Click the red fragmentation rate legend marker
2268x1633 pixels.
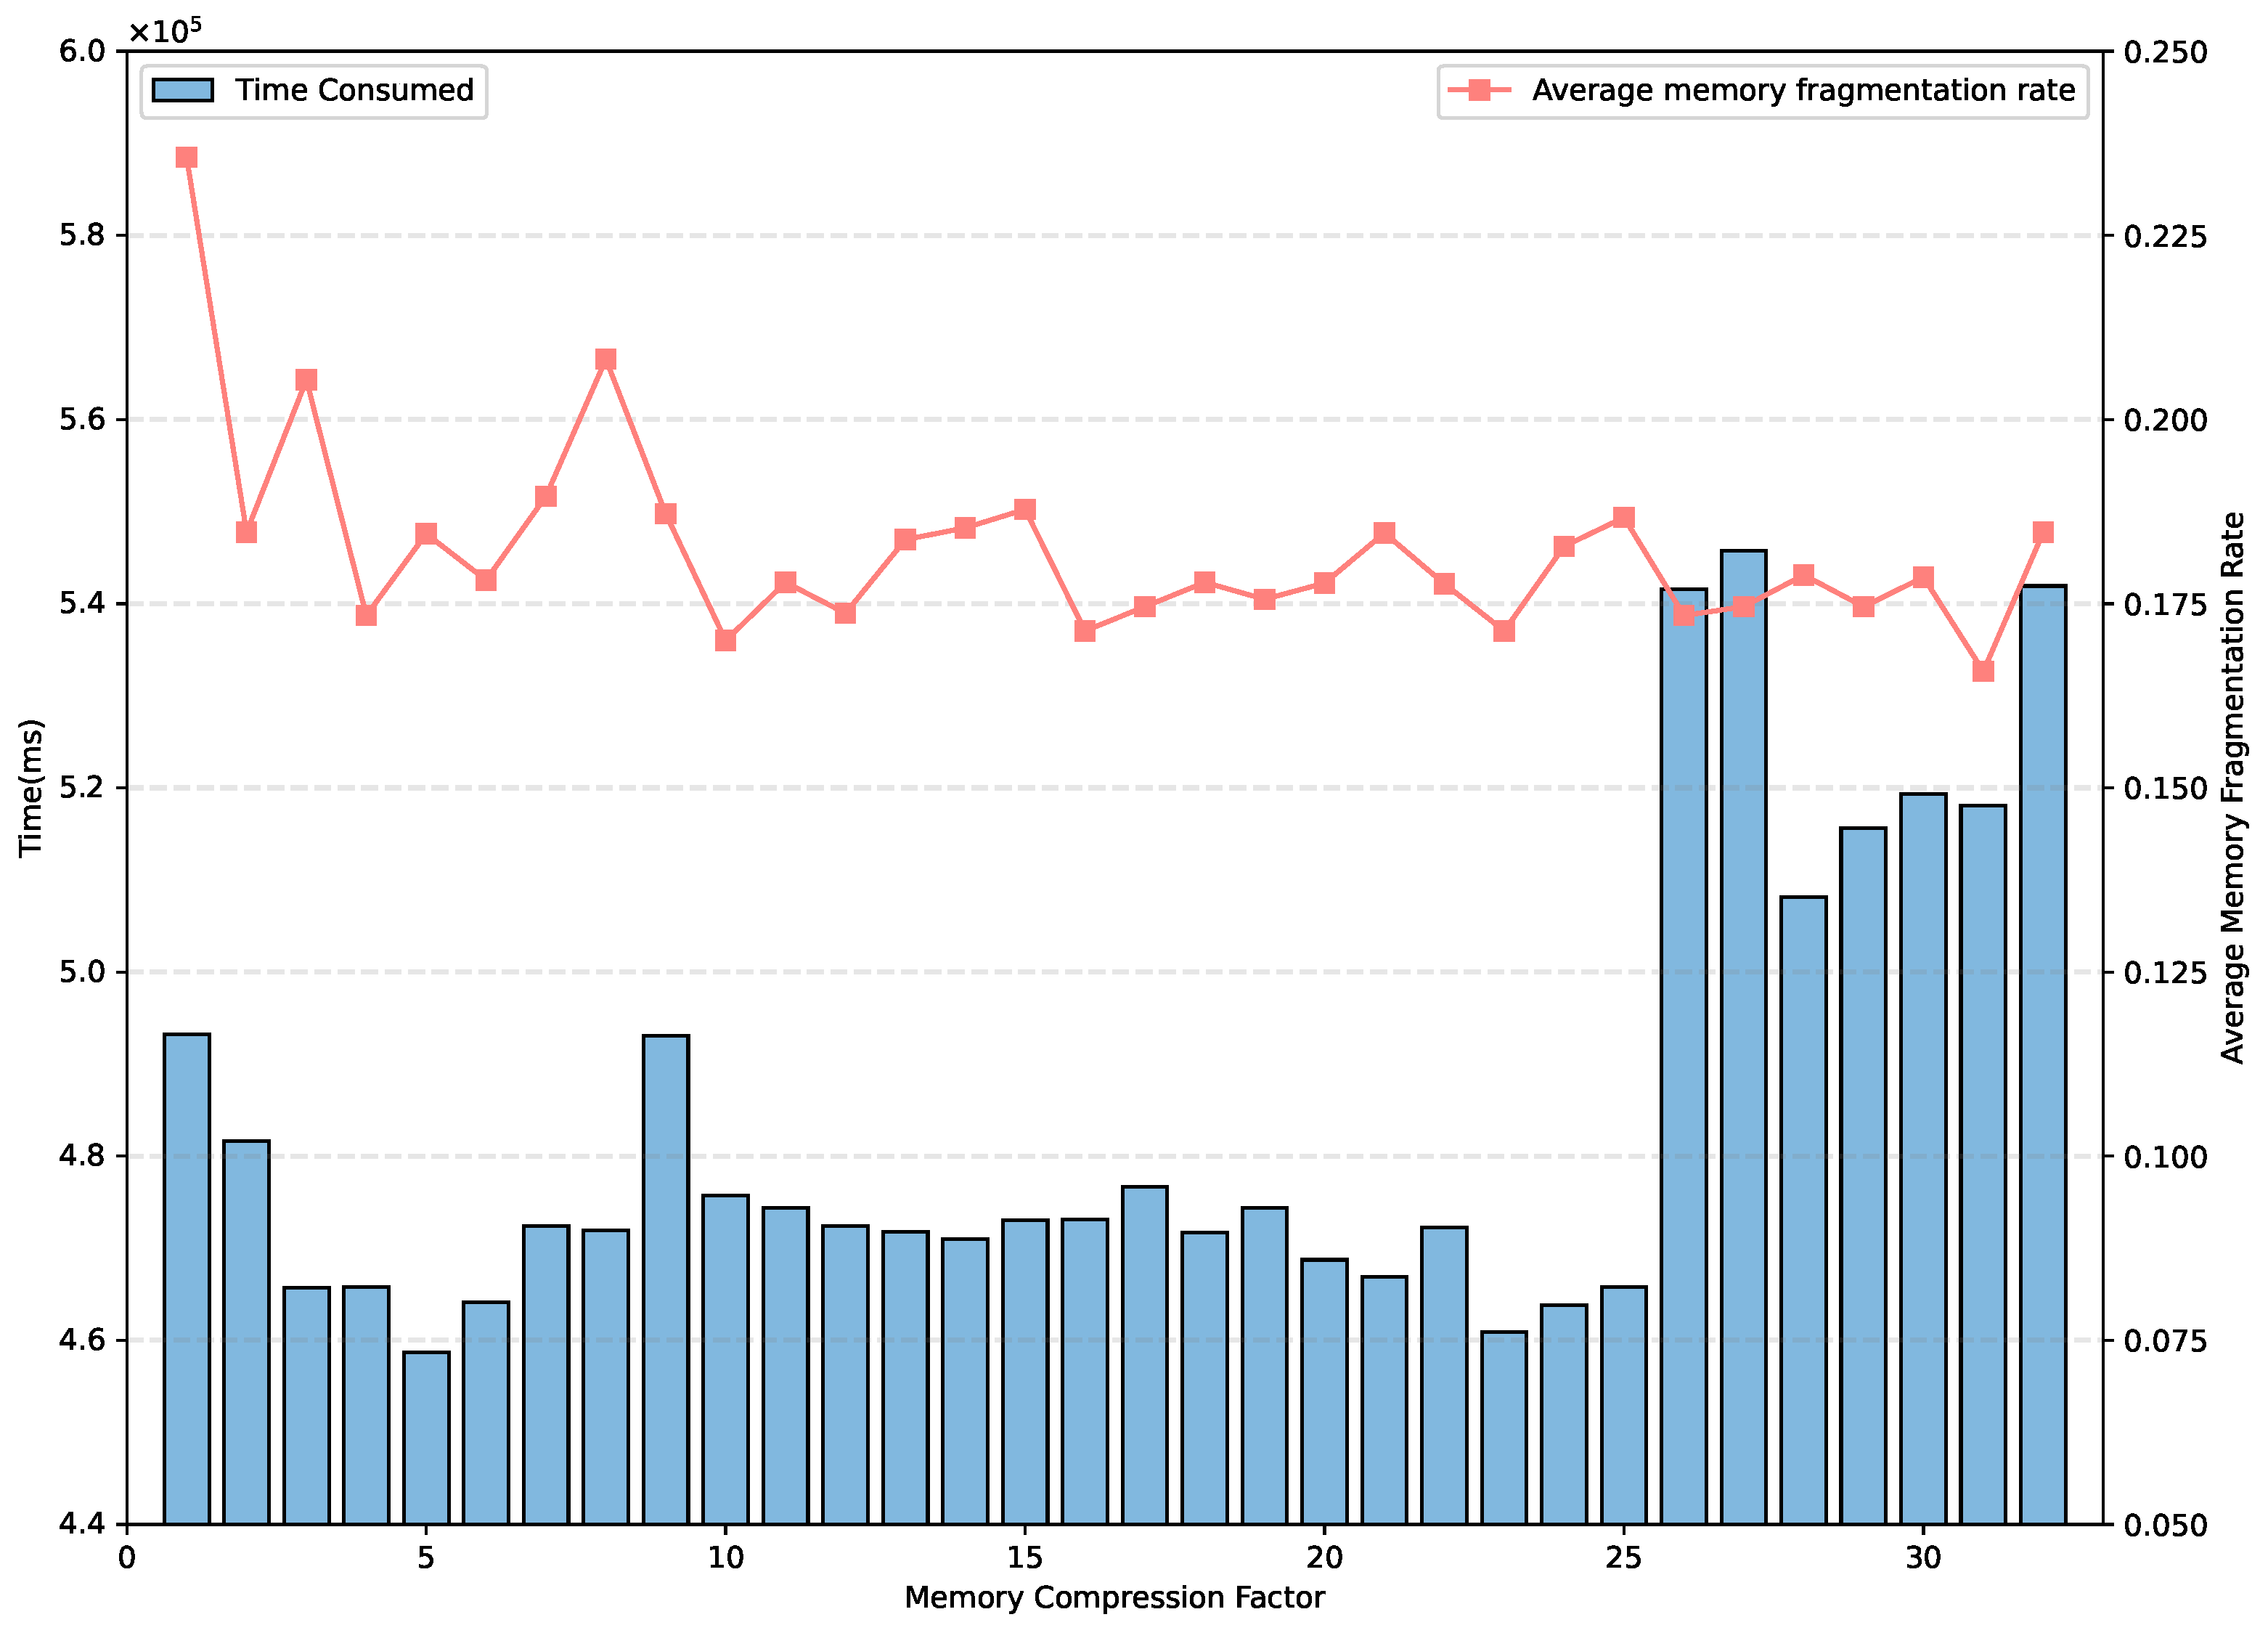click(x=1479, y=91)
